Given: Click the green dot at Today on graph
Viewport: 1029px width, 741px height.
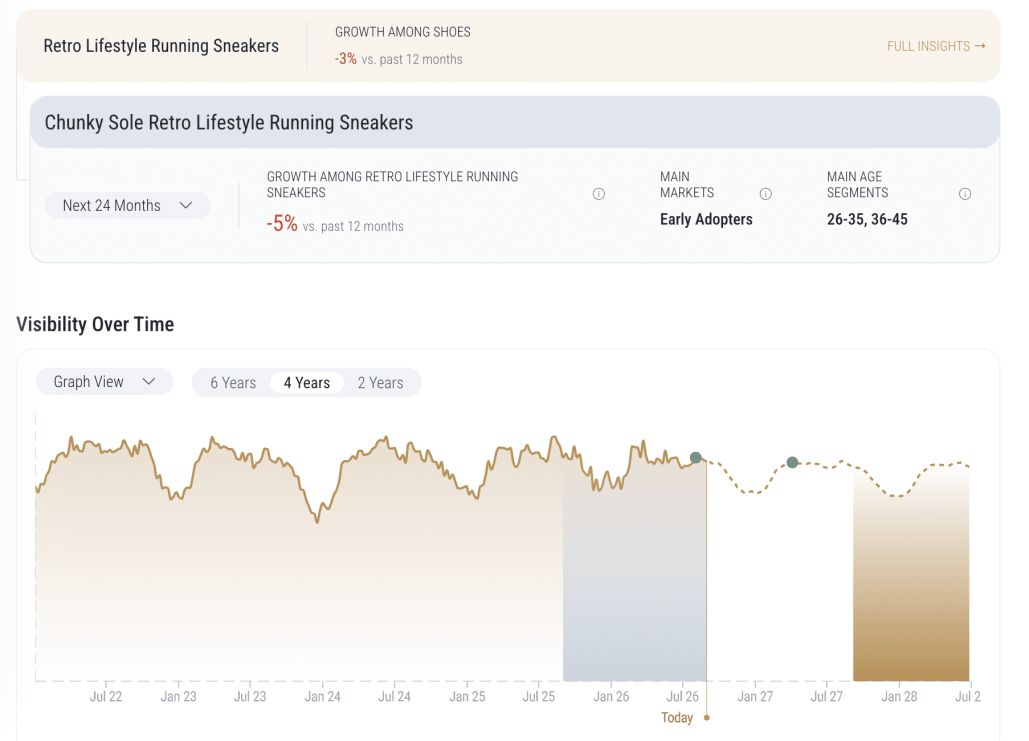Looking at the screenshot, I should [696, 457].
